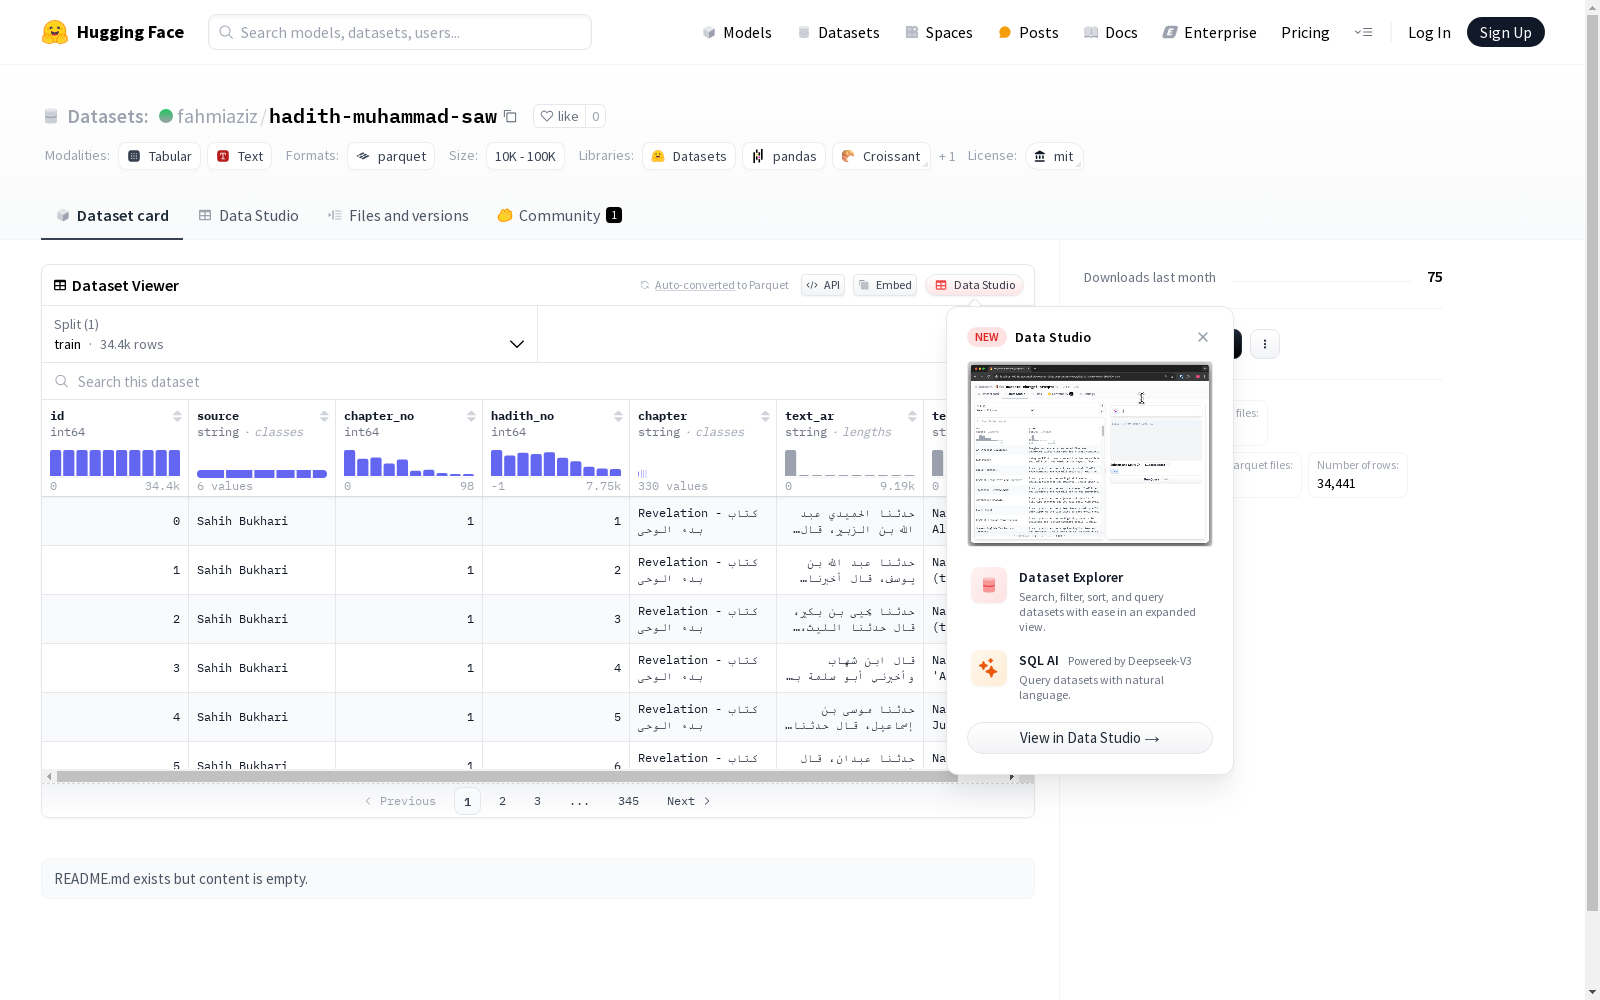Screen dimensions: 1600x1000
Task: Open the three-dot more options button
Action: click(x=1265, y=344)
